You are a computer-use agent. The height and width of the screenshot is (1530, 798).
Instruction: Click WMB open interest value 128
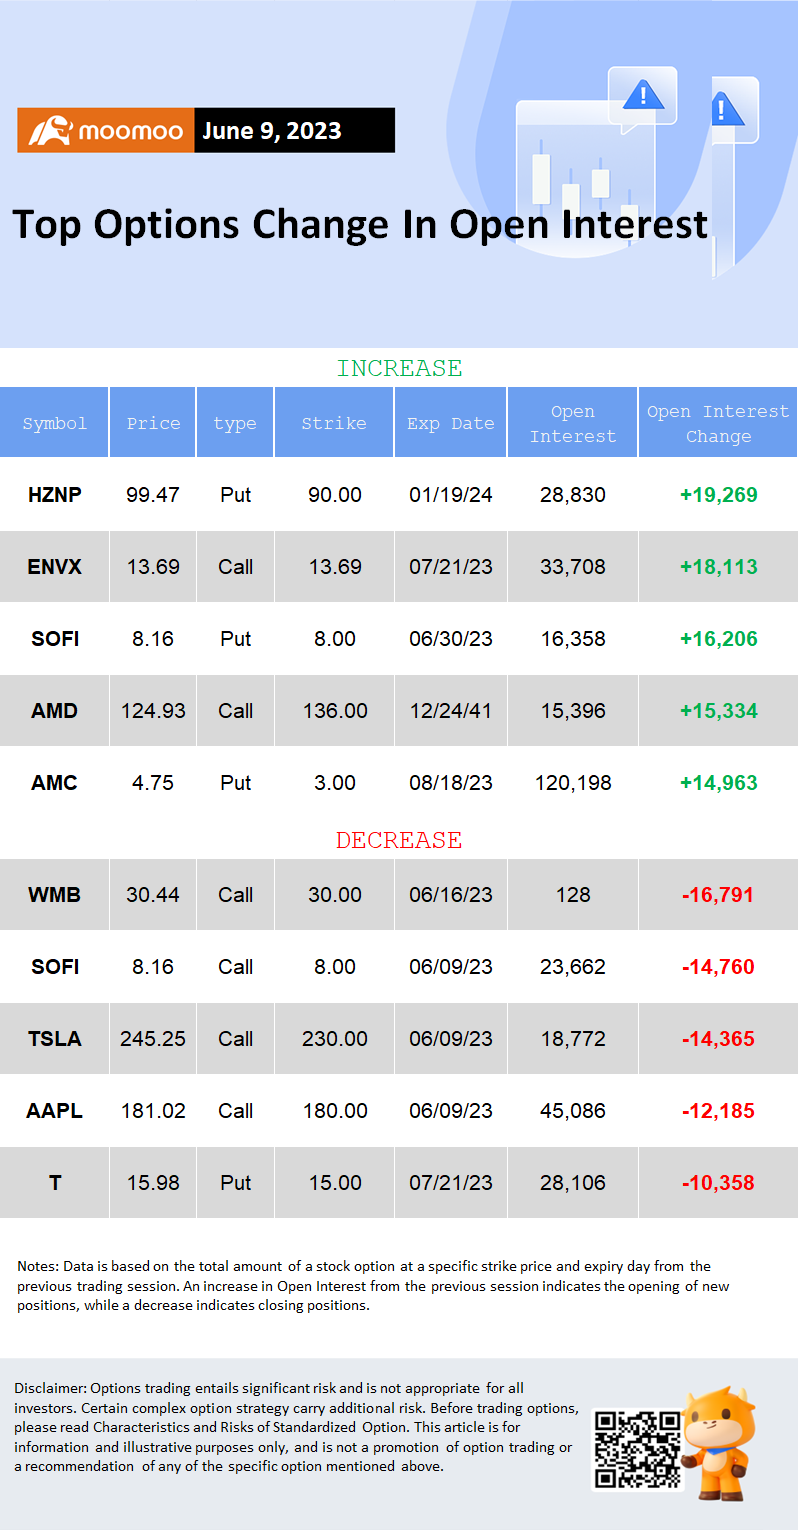[x=573, y=895]
